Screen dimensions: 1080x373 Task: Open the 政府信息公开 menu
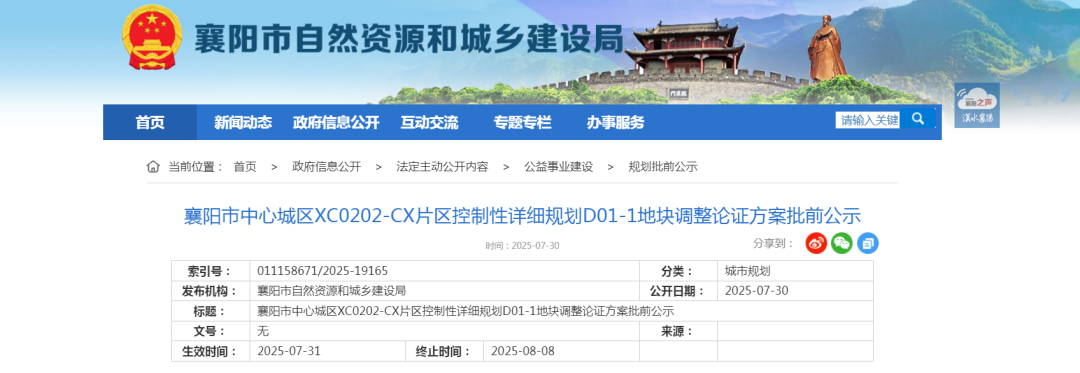[336, 122]
